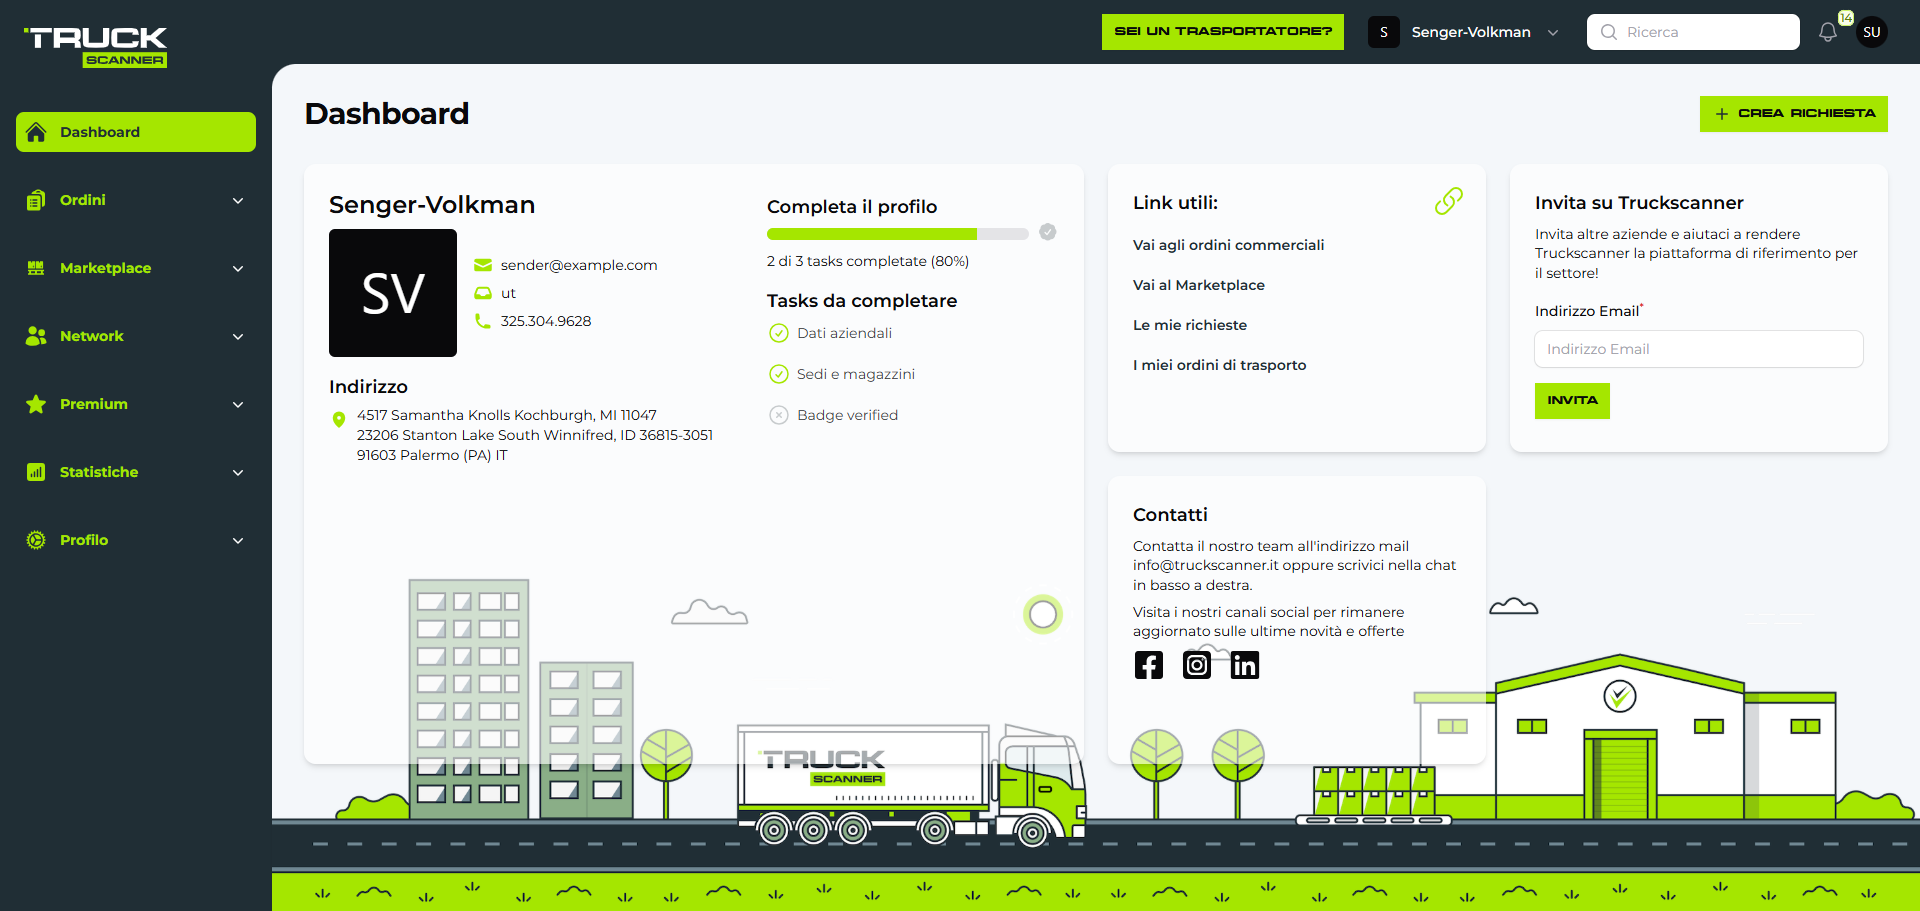Click the round chat bubble button
The width and height of the screenshot is (1920, 911).
[1043, 614]
